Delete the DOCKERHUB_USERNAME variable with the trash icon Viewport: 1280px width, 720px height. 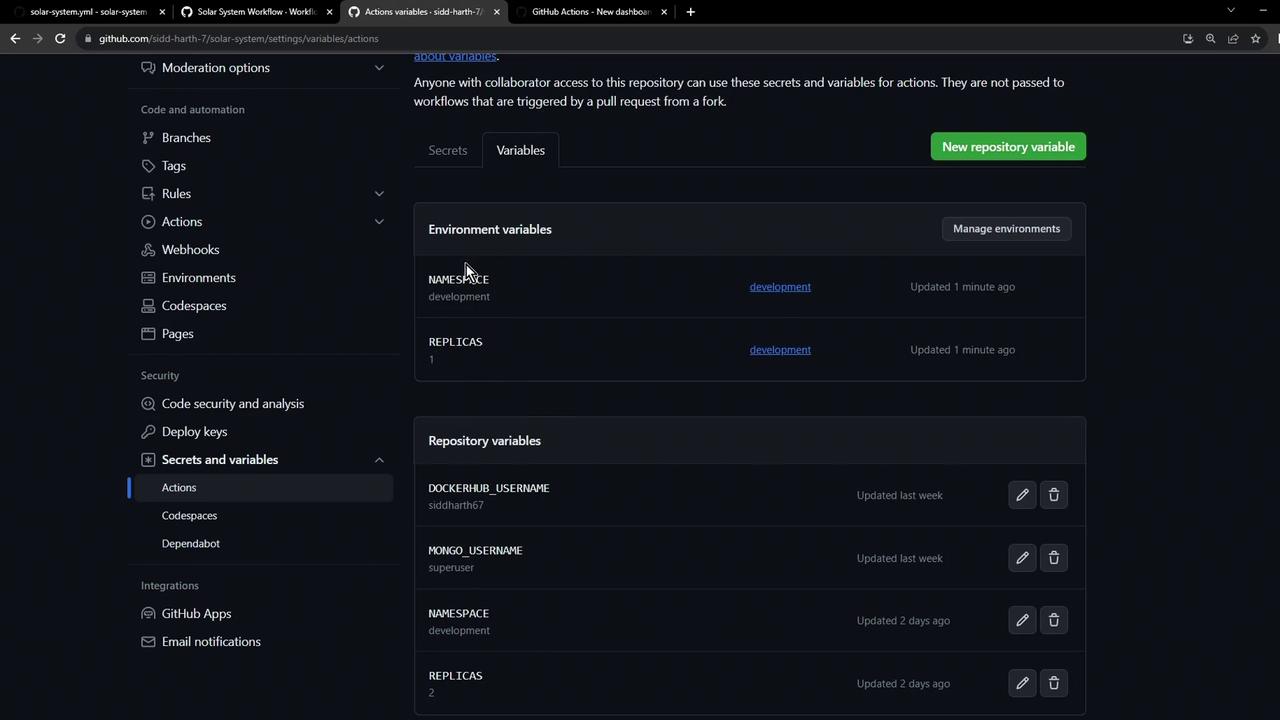[x=1054, y=495]
